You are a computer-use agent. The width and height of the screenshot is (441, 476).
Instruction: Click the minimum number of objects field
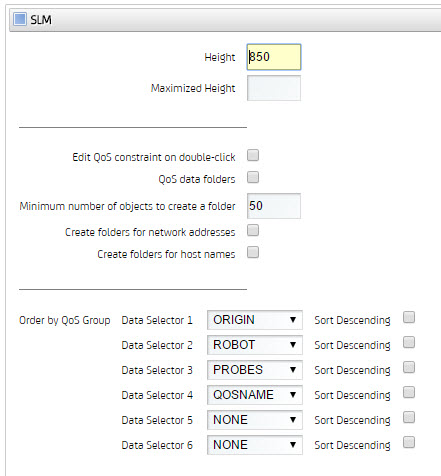(274, 206)
